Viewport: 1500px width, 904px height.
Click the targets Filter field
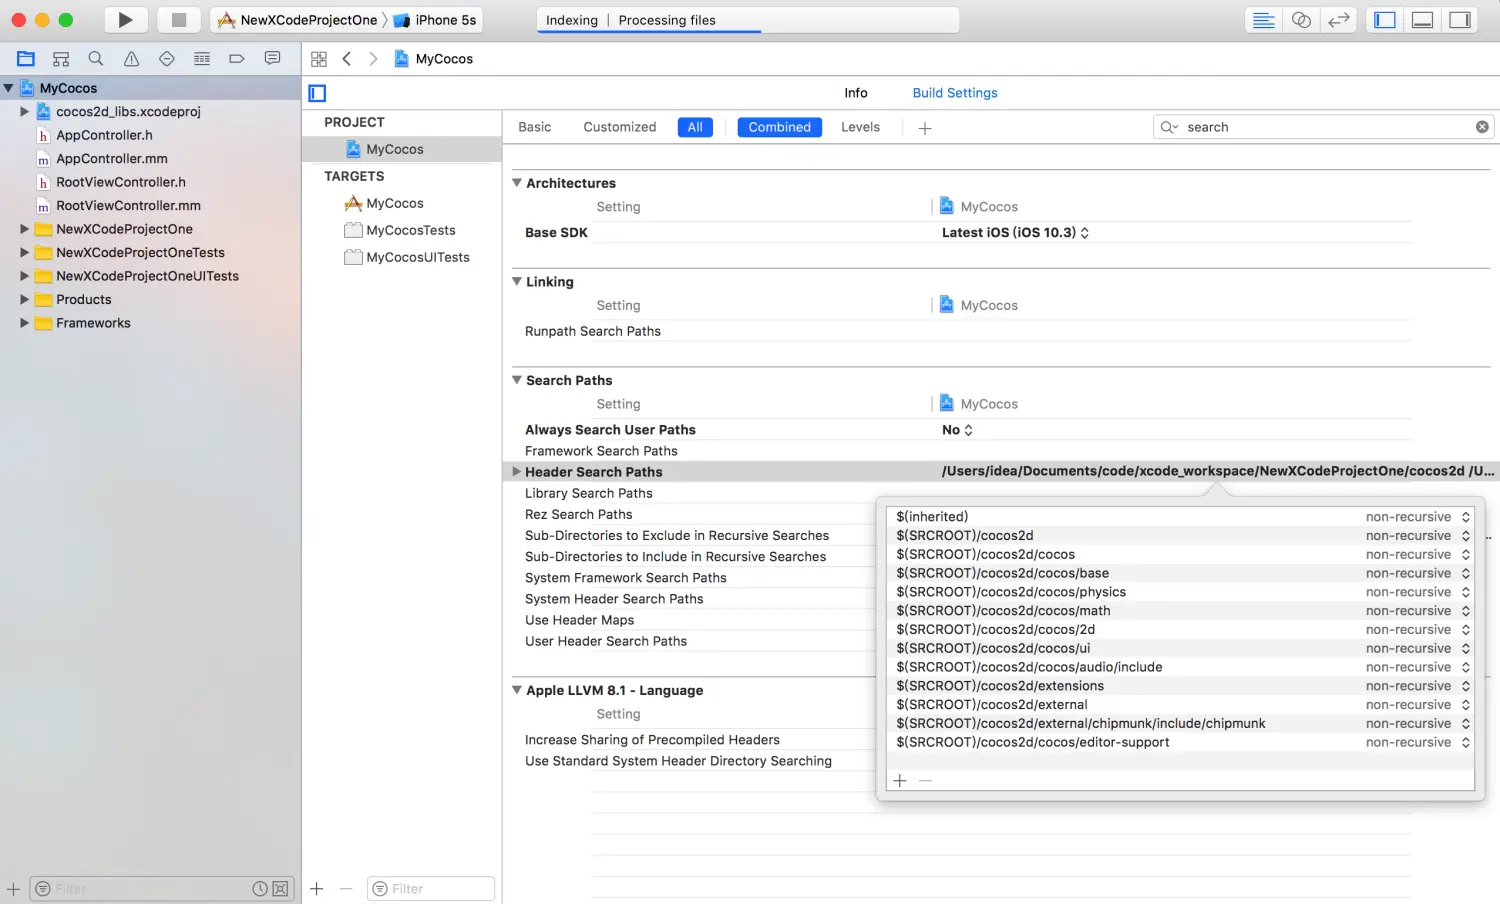point(431,888)
